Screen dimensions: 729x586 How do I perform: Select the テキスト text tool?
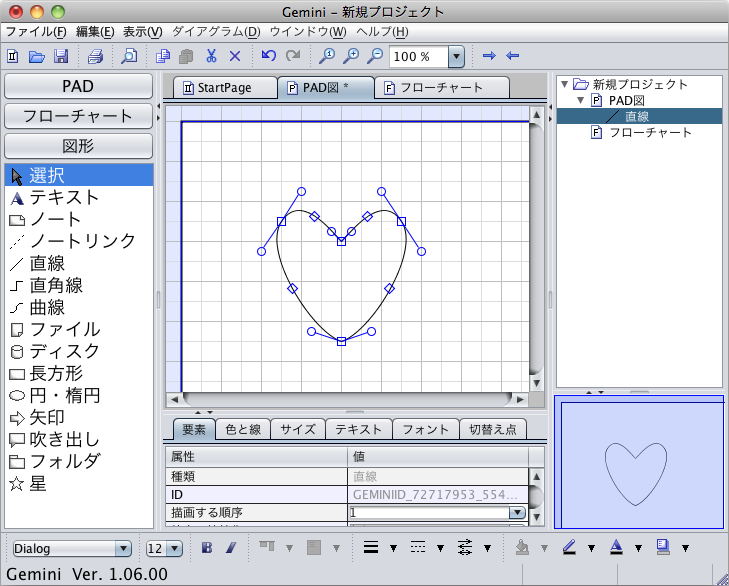(x=79, y=198)
